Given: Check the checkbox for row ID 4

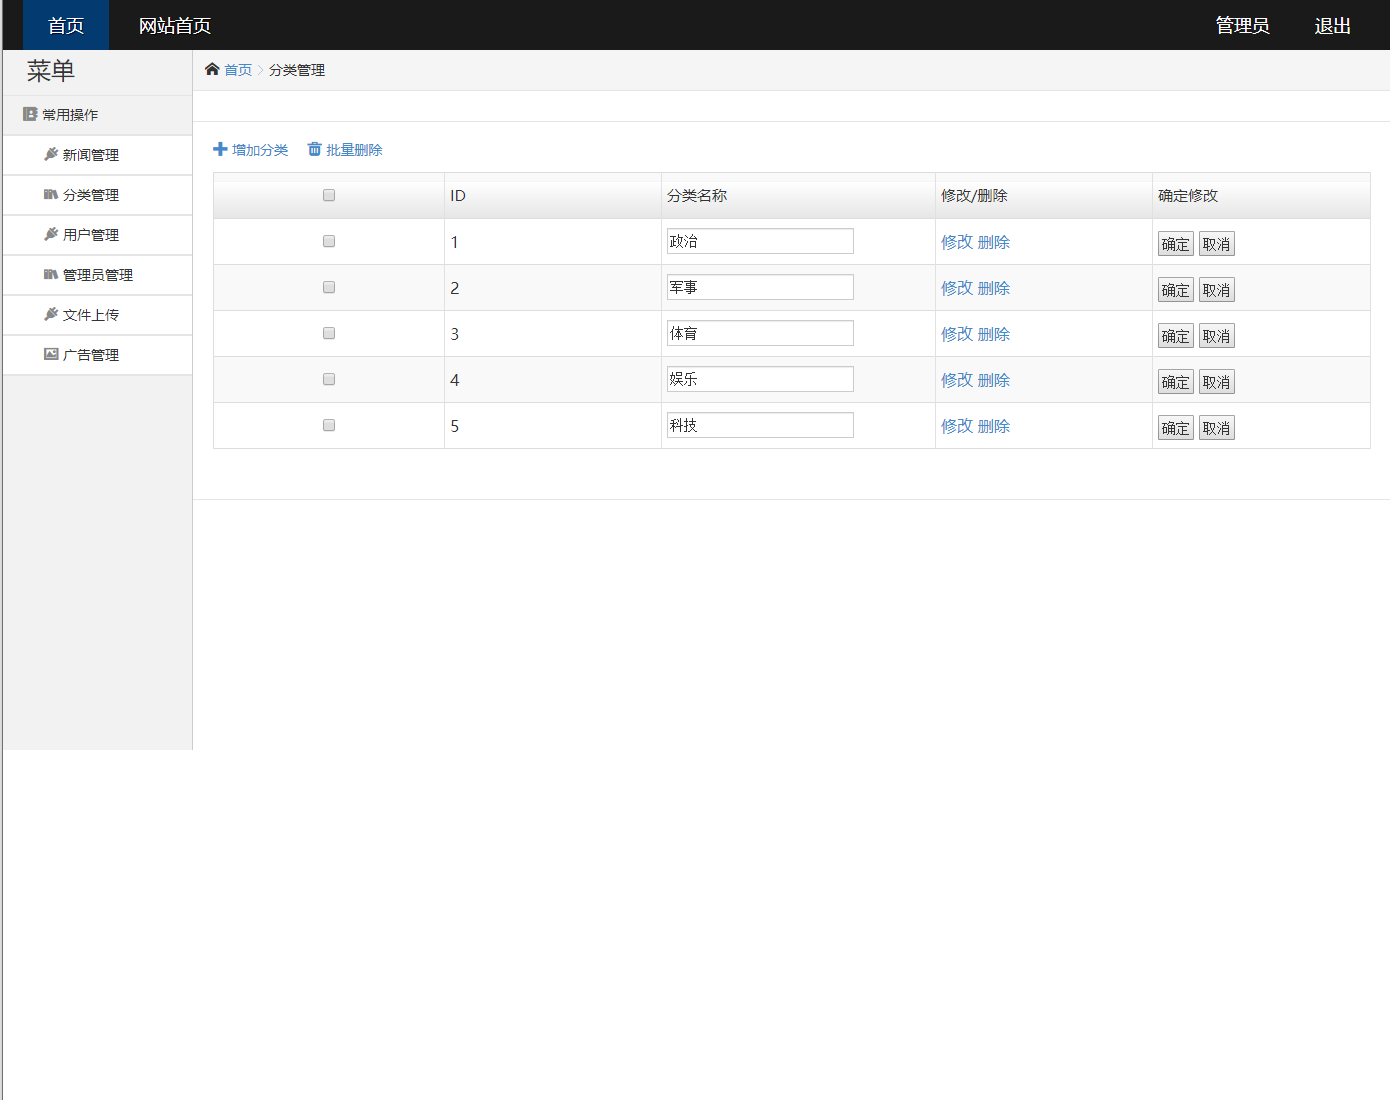Looking at the screenshot, I should pyautogui.click(x=329, y=379).
